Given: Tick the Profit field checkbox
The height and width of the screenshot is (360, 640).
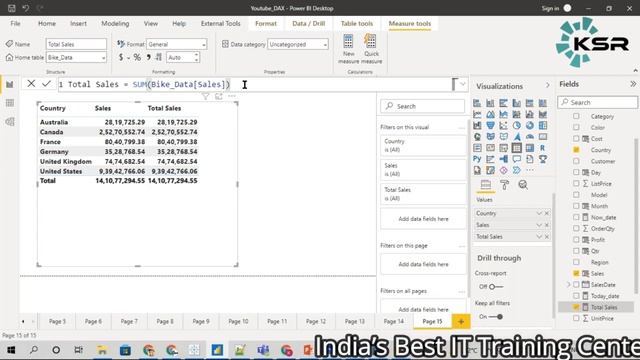Looking at the screenshot, I should pos(576,240).
